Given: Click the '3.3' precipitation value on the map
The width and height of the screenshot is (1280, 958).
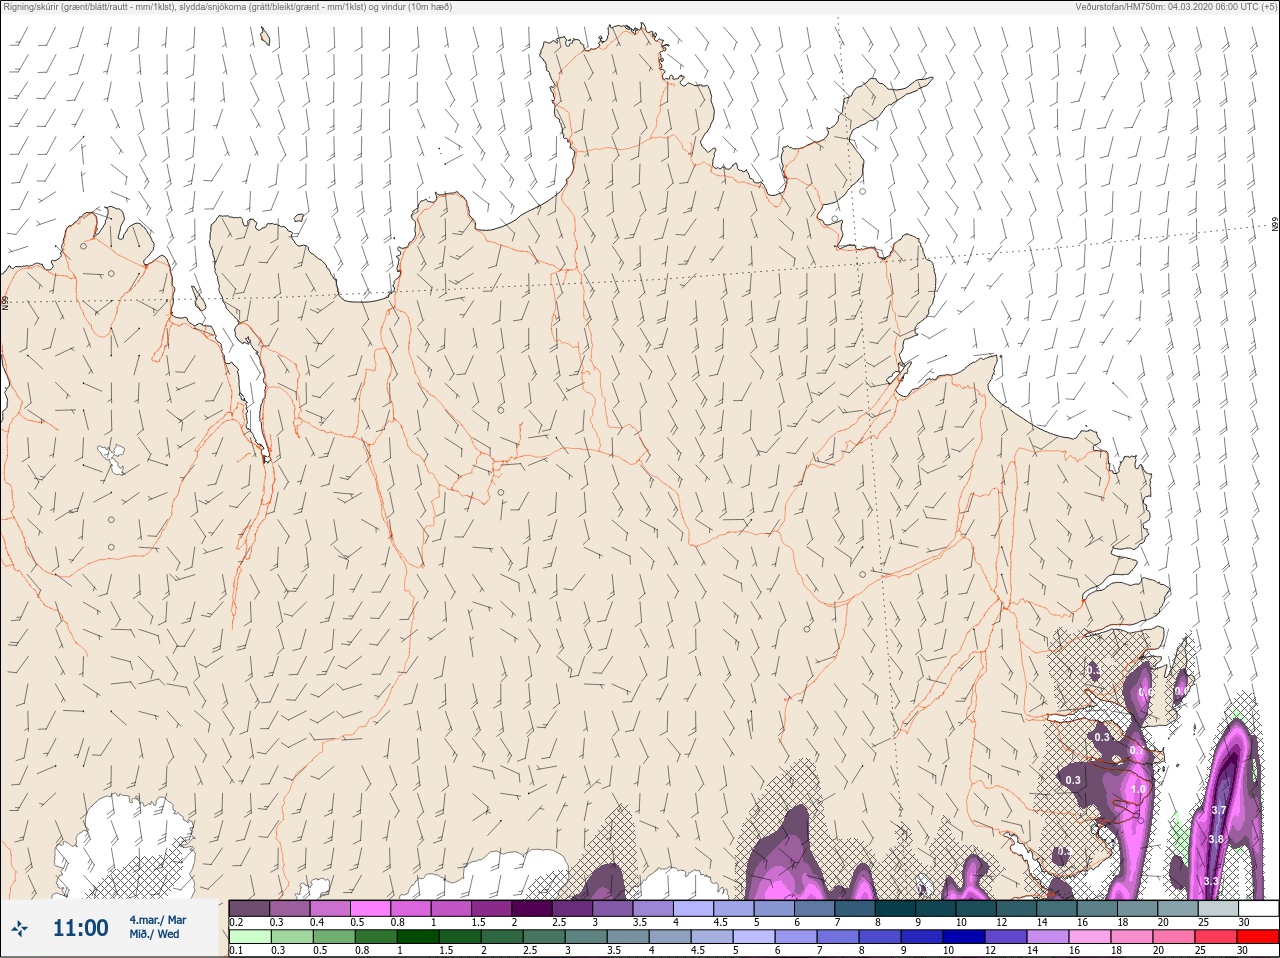Looking at the screenshot, I should (1210, 881).
